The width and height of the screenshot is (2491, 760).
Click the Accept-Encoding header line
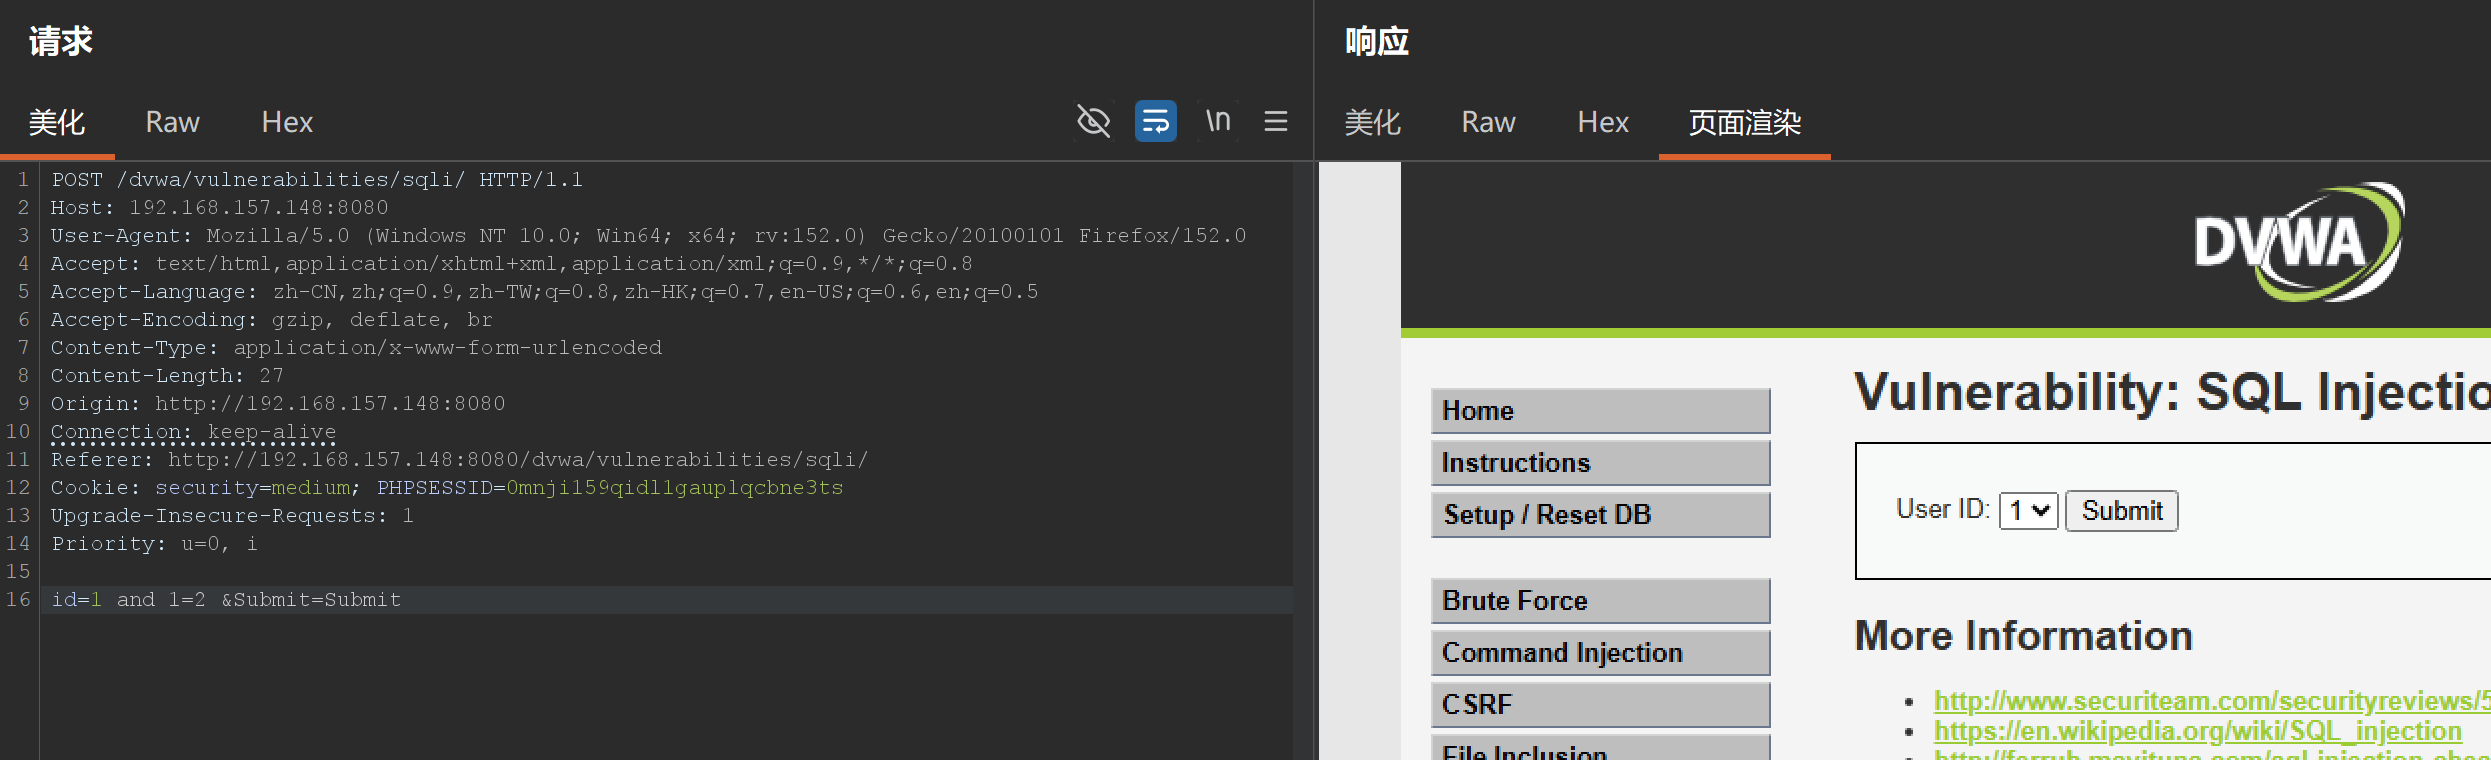point(271,320)
